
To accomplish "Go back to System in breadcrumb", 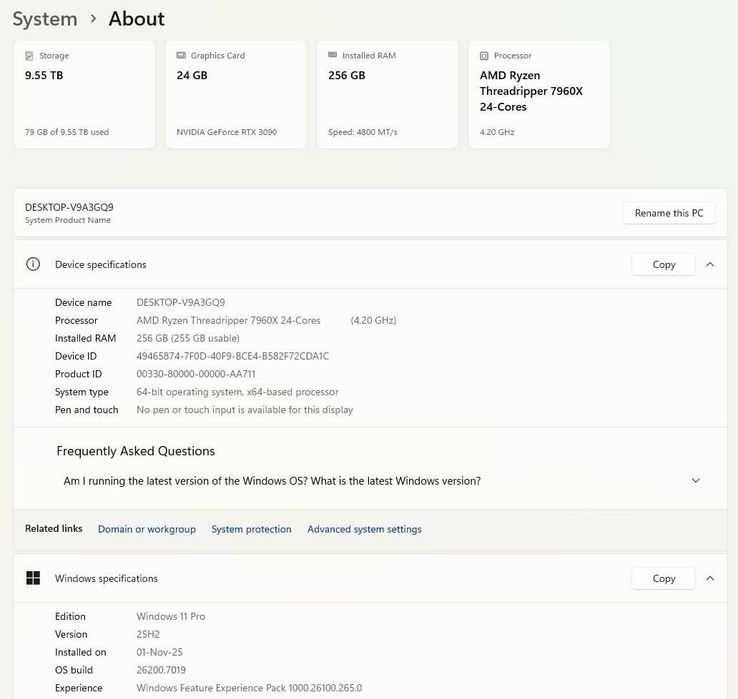I will 45,19.
